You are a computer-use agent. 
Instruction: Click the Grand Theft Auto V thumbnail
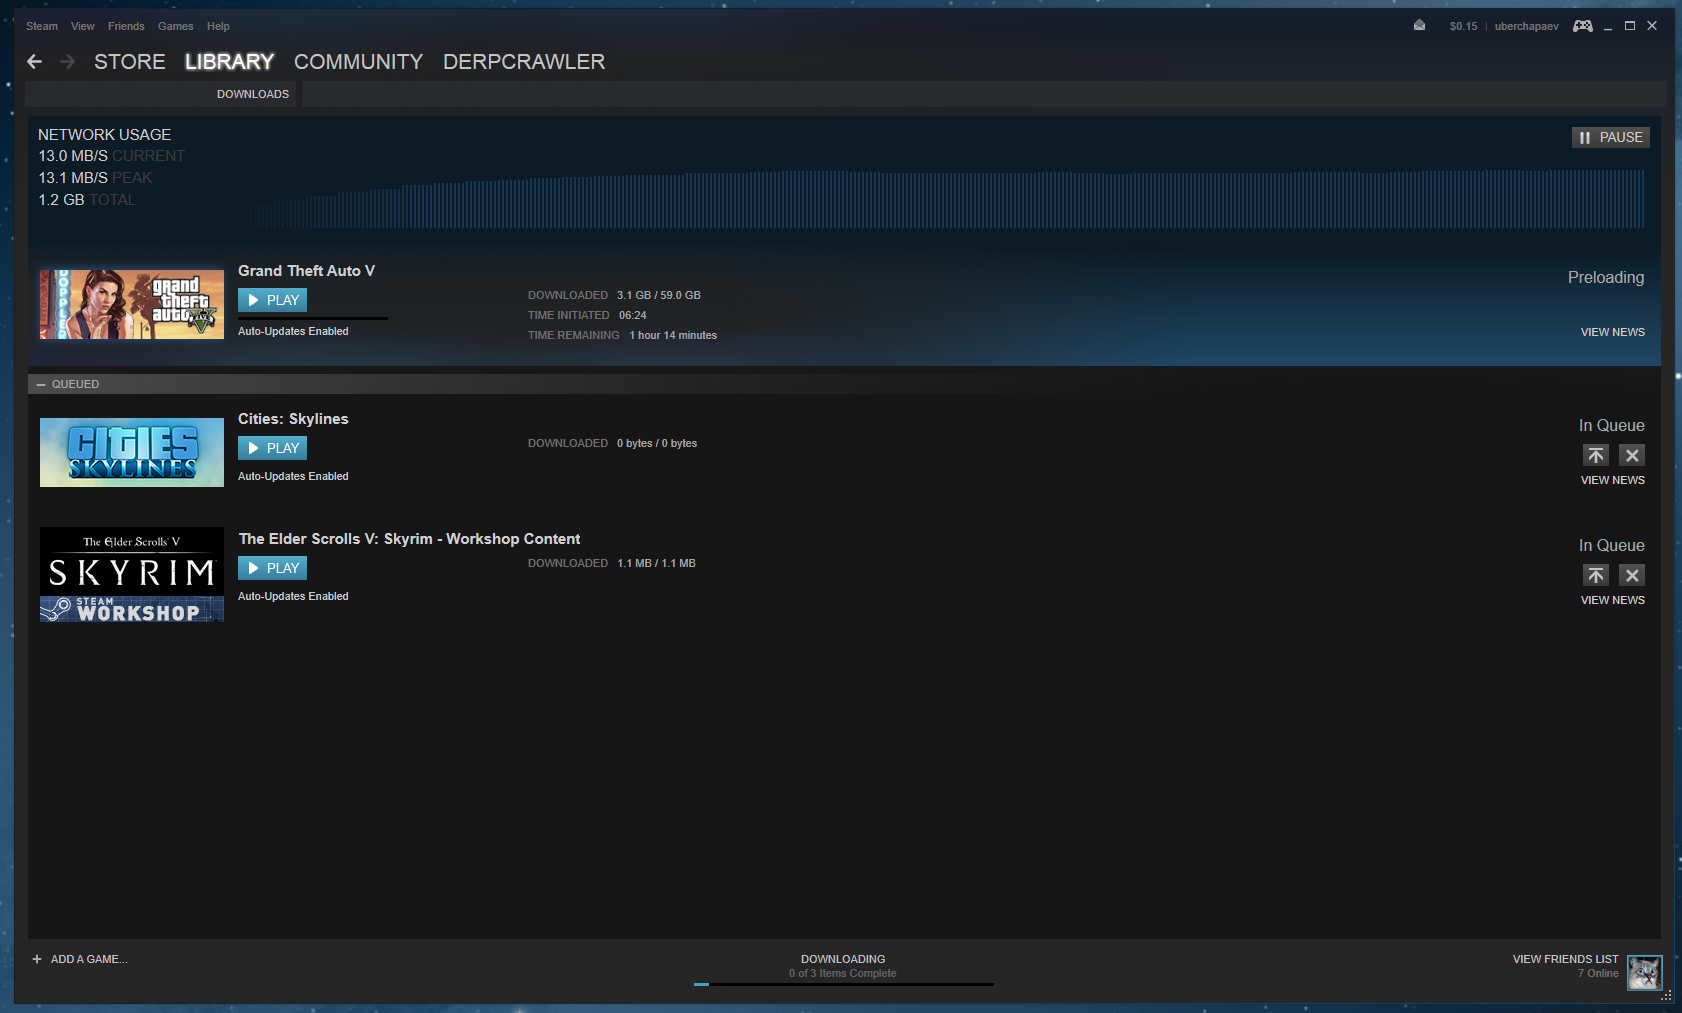click(x=132, y=304)
